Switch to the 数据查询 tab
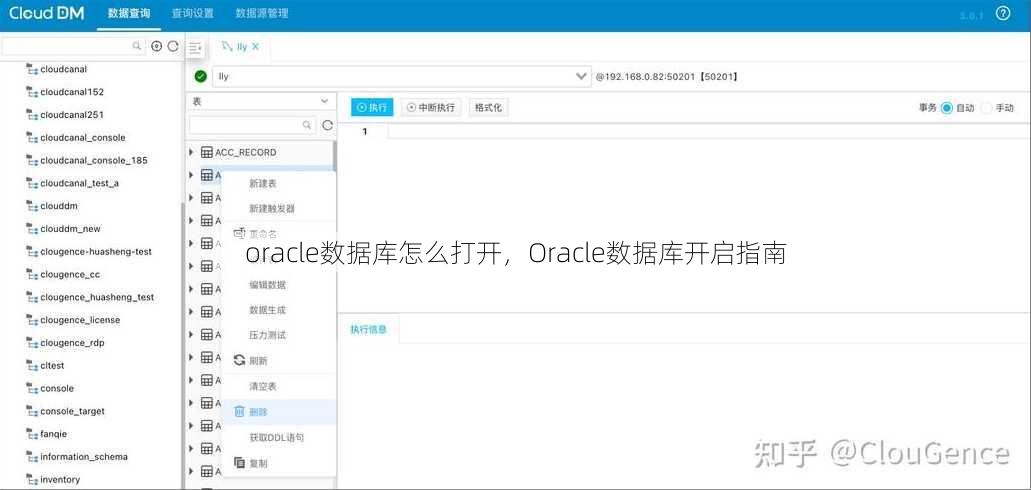The image size is (1031, 490). (x=129, y=13)
